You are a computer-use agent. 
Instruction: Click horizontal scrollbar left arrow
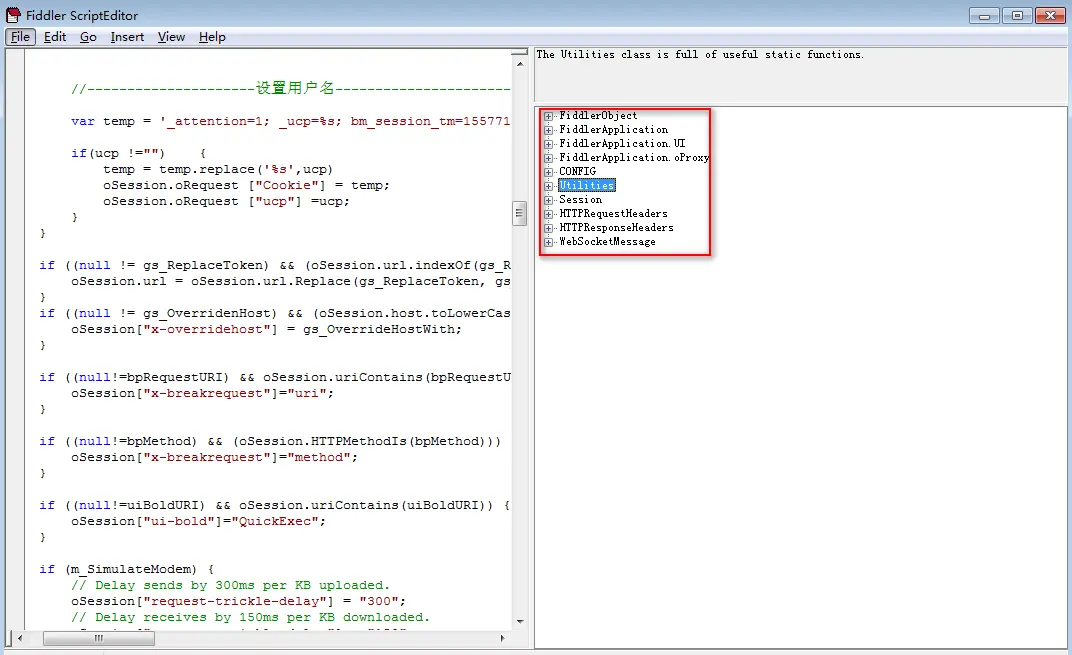point(20,639)
